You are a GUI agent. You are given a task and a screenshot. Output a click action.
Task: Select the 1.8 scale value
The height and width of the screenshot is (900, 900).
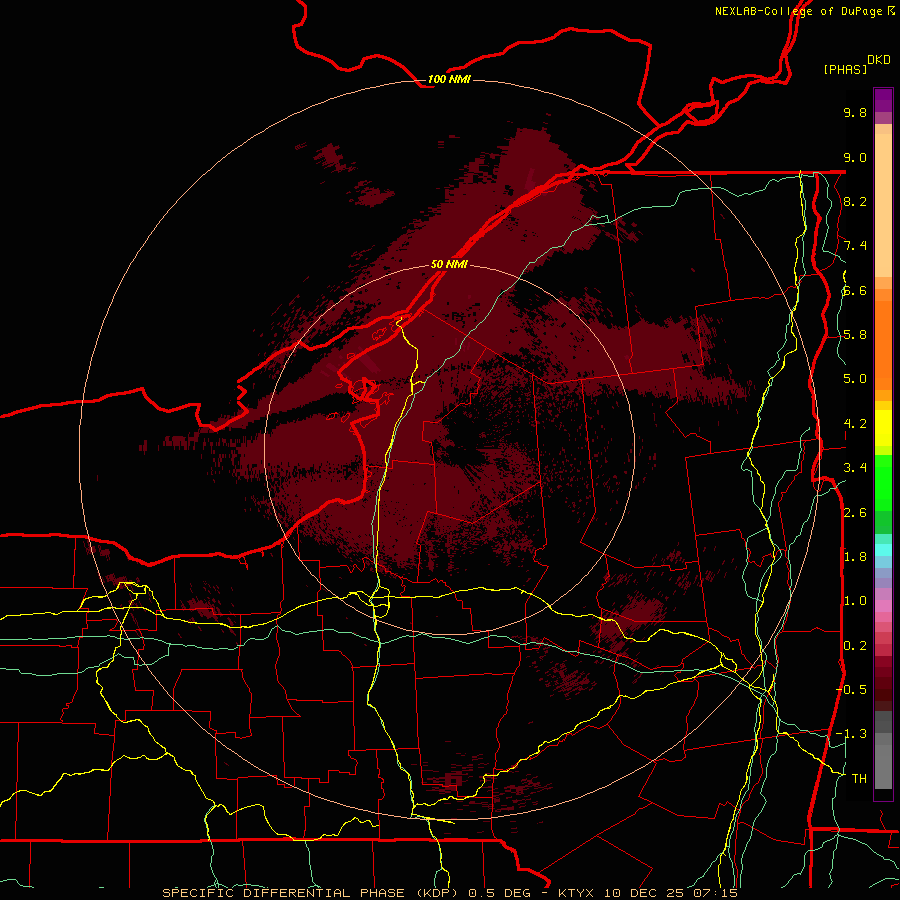[855, 557]
